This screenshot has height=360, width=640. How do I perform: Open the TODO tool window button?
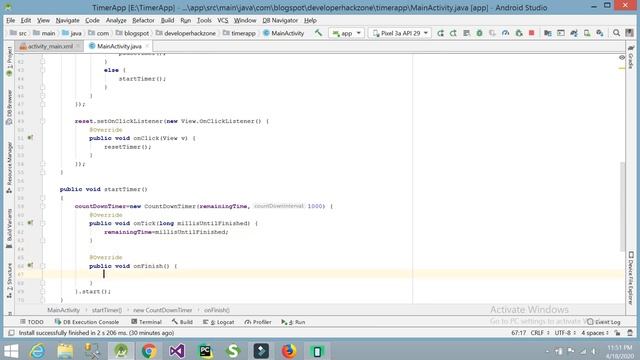tap(31, 322)
